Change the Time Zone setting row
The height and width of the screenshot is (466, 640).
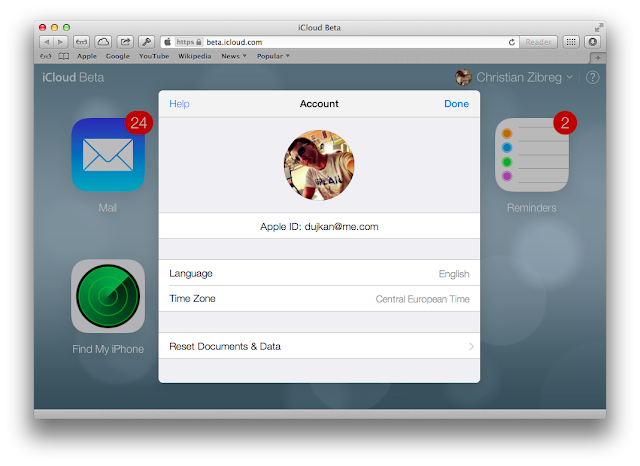[319, 299]
